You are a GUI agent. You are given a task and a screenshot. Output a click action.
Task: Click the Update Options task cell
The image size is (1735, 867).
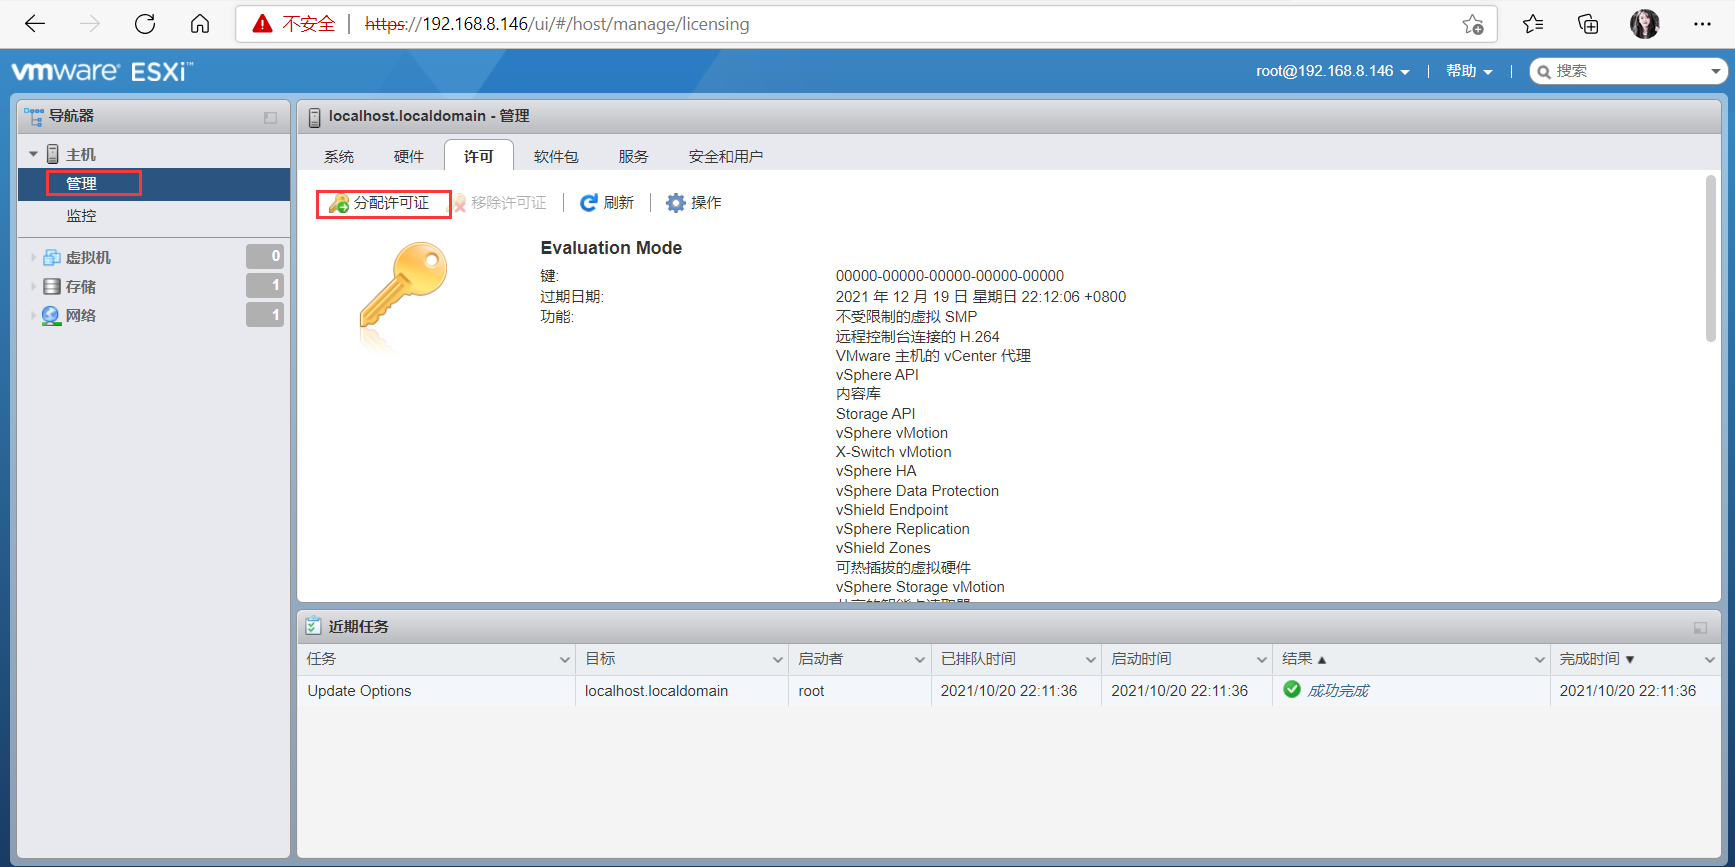[359, 691]
